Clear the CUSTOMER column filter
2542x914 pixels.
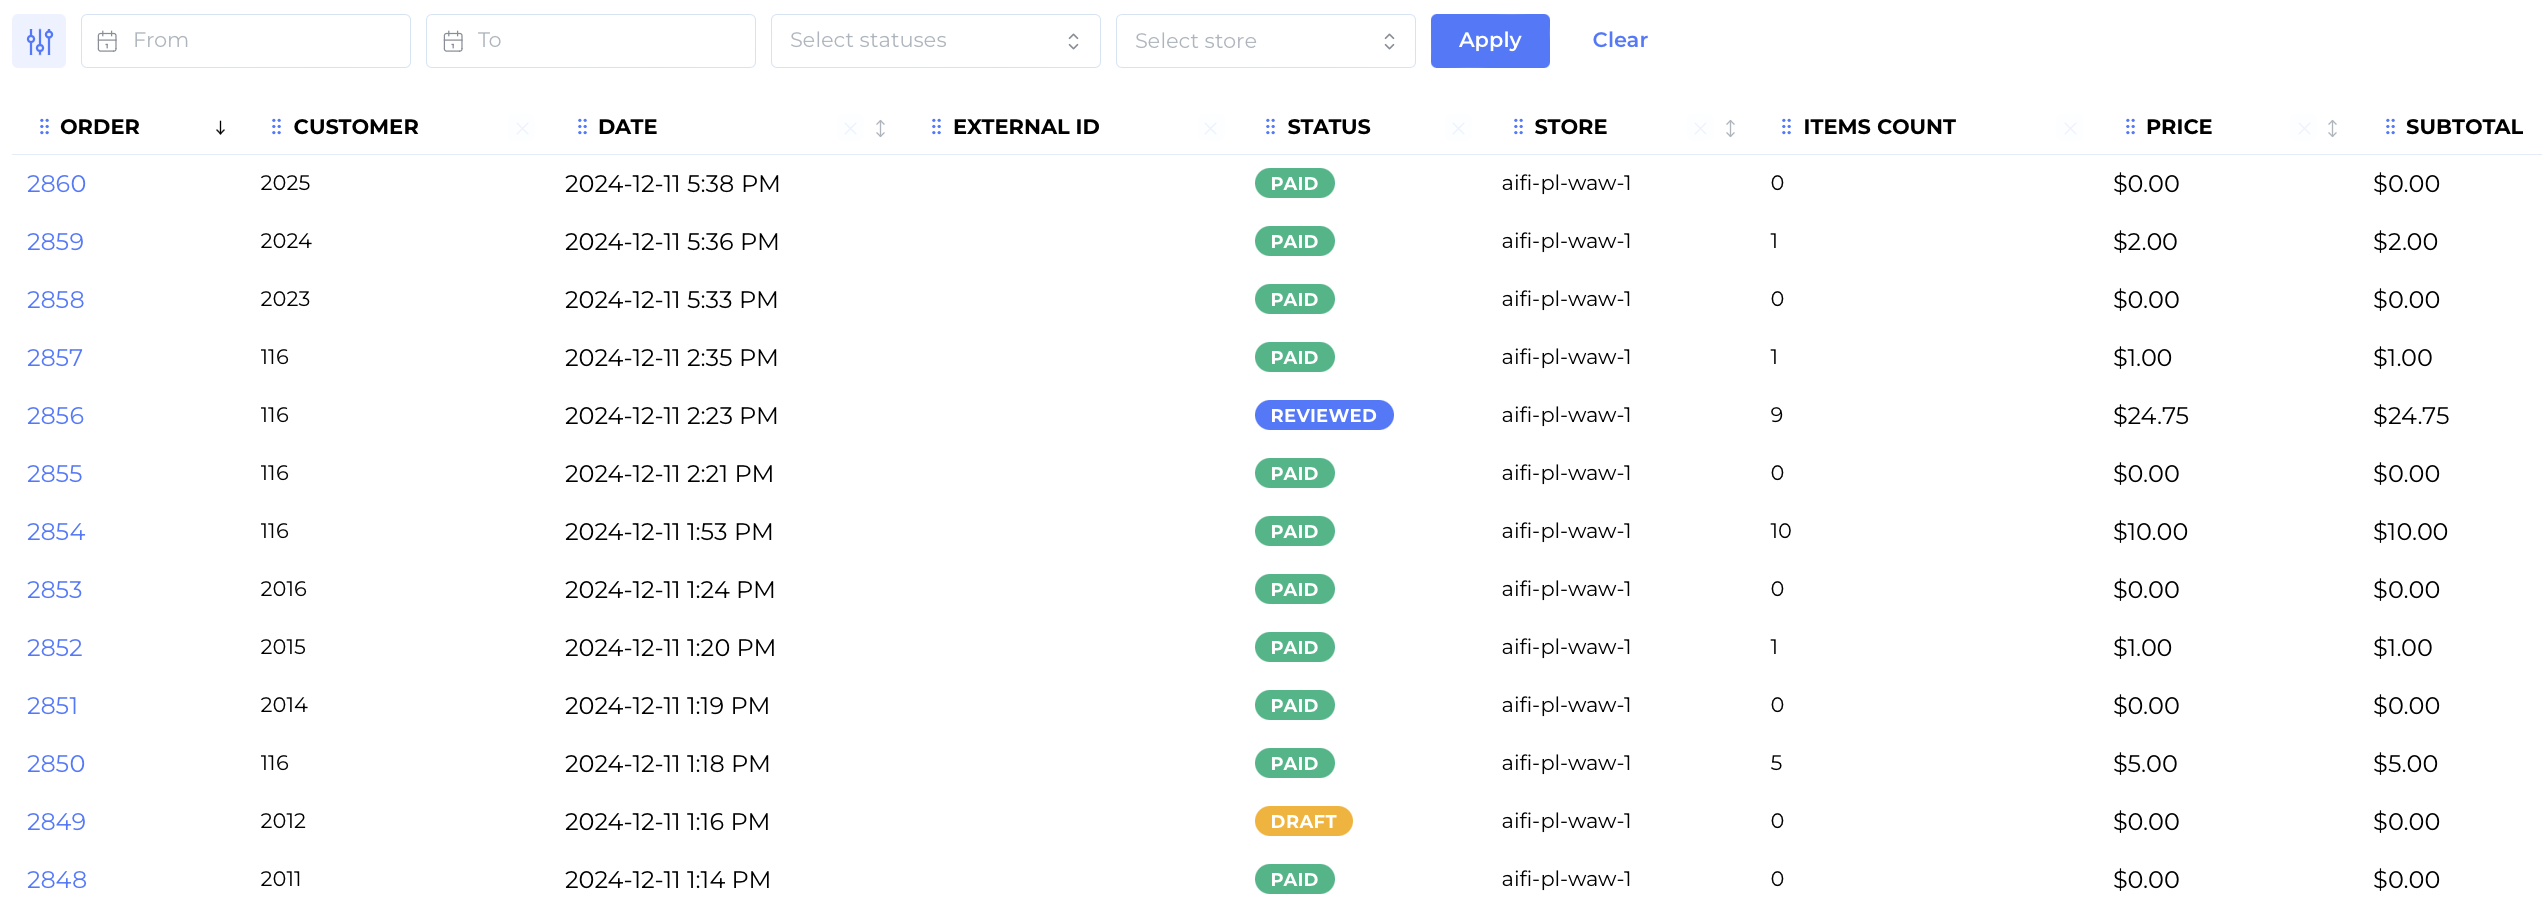[522, 128]
